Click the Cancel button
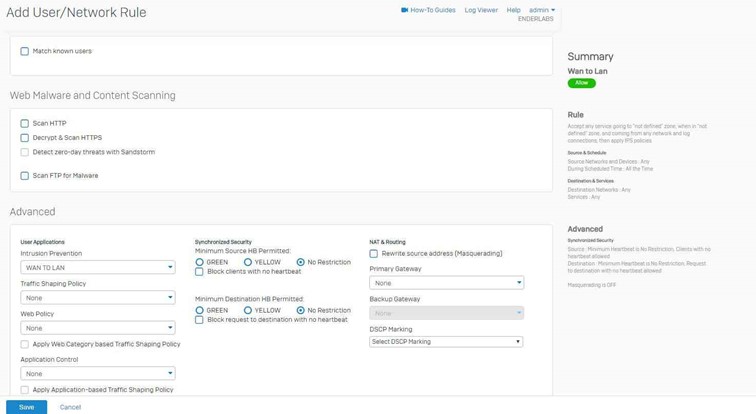The image size is (756, 414). pyautogui.click(x=70, y=407)
